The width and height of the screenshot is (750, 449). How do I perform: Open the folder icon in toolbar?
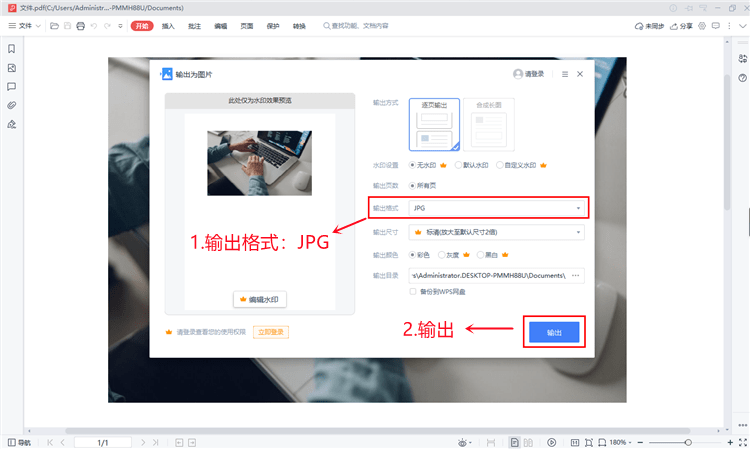[x=55, y=26]
